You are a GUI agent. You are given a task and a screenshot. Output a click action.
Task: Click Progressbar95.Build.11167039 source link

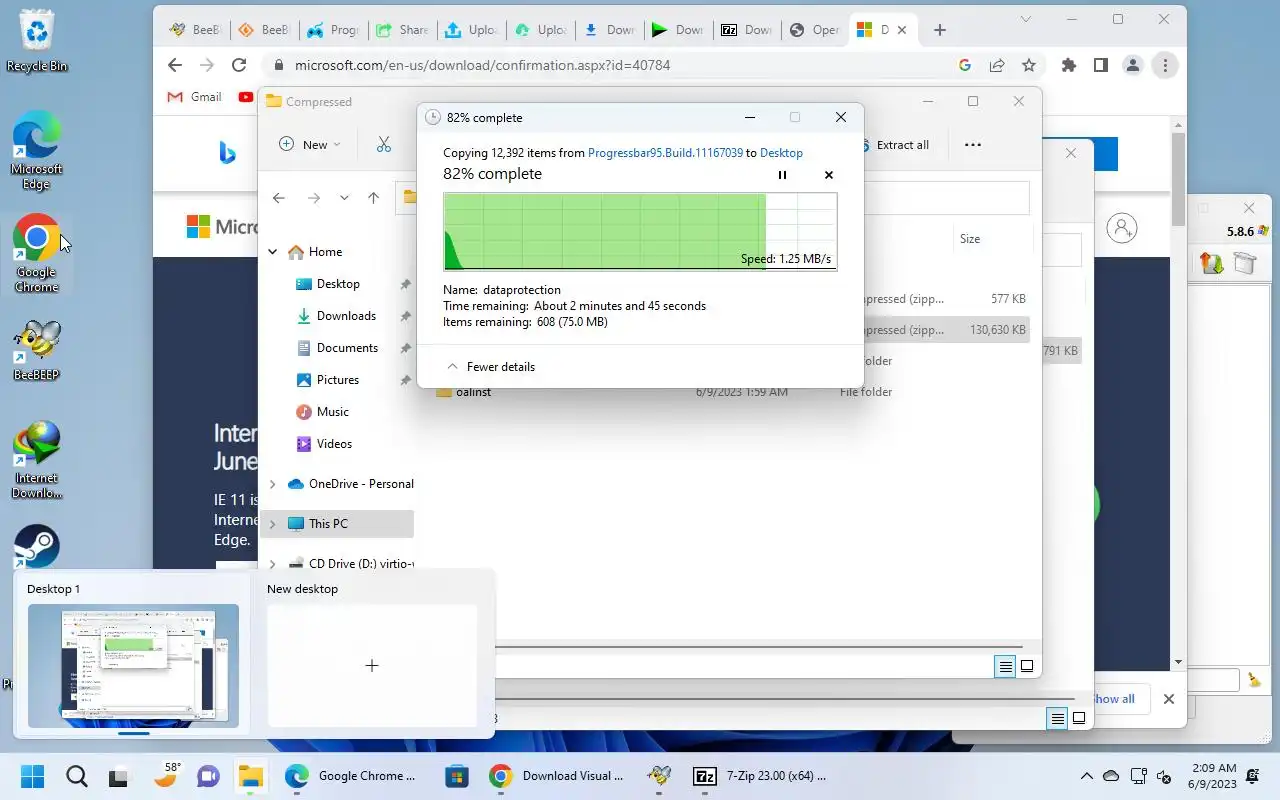point(665,153)
